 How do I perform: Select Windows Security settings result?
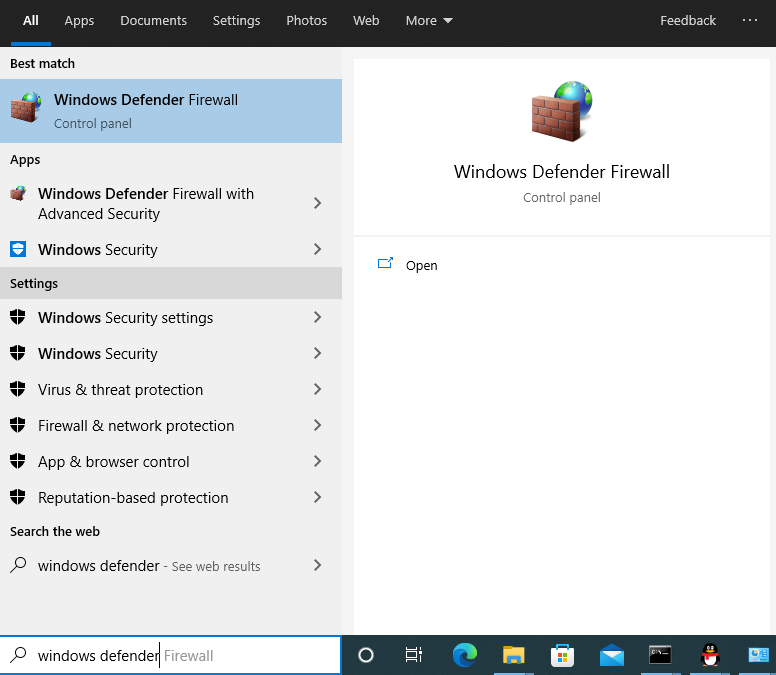[171, 317]
